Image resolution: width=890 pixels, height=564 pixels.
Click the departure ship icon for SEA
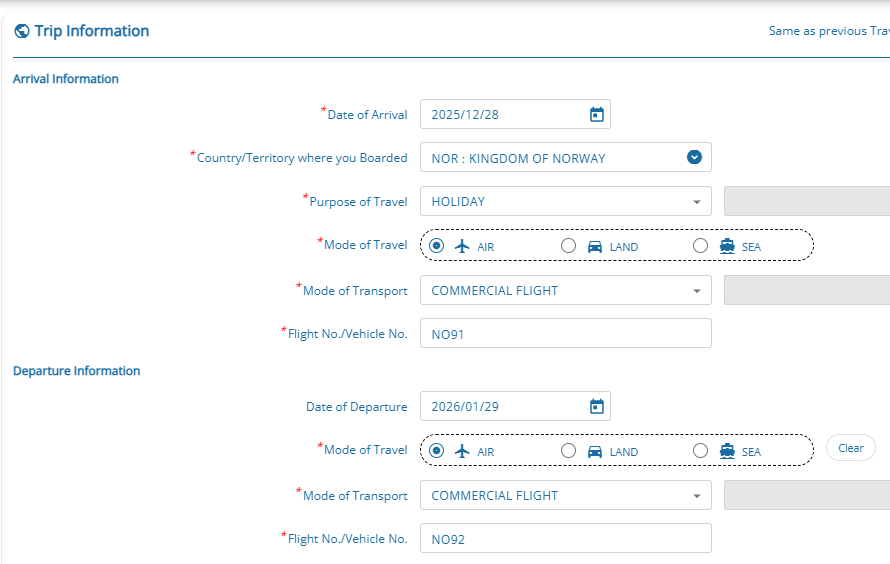[727, 451]
